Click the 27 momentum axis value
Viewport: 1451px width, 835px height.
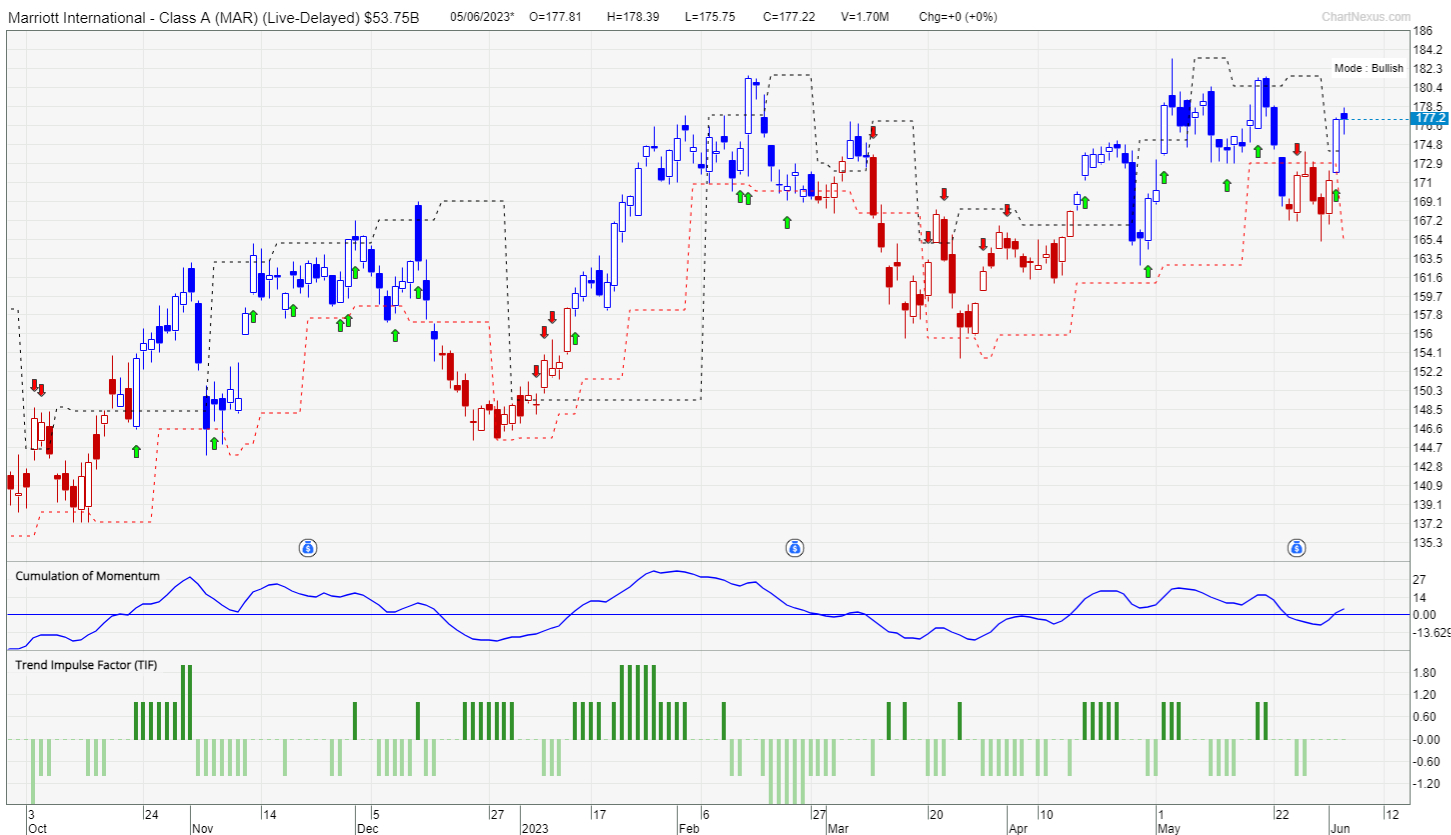pos(1420,579)
